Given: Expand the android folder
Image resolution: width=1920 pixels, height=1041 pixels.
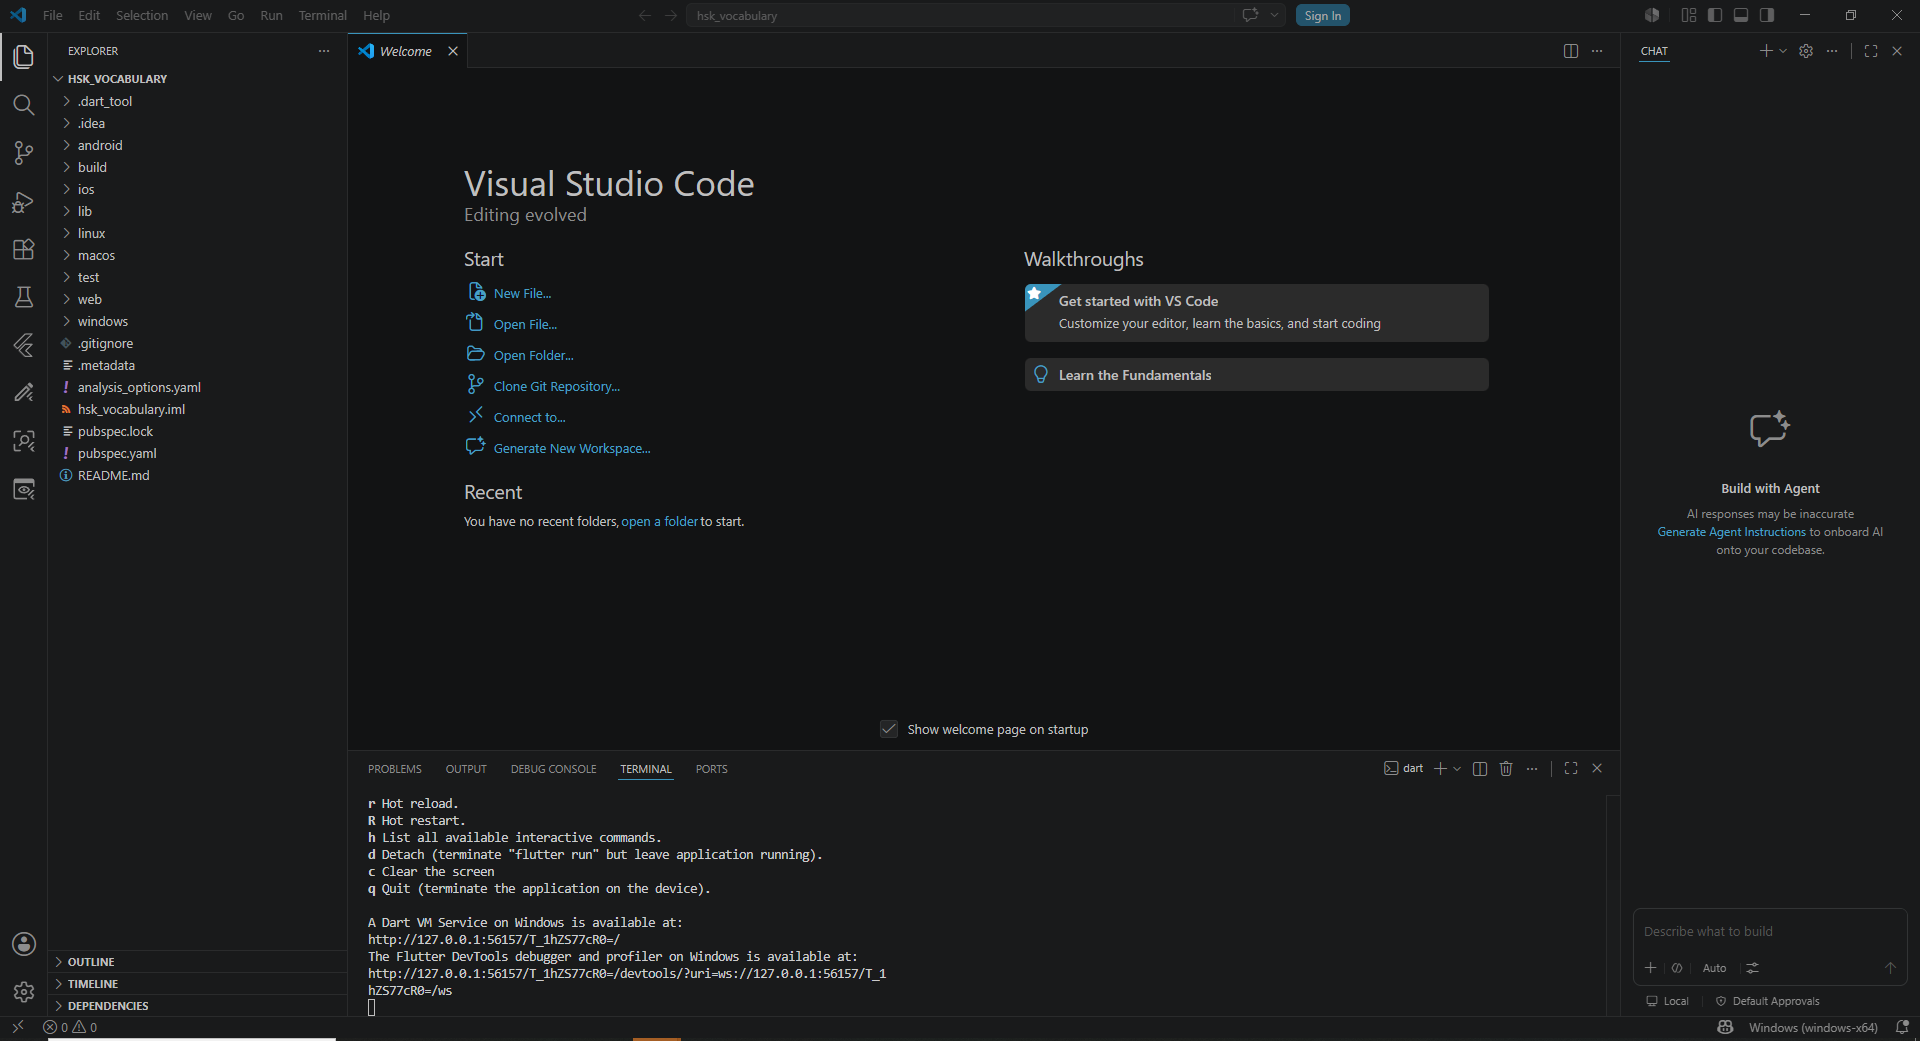Looking at the screenshot, I should (198, 145).
